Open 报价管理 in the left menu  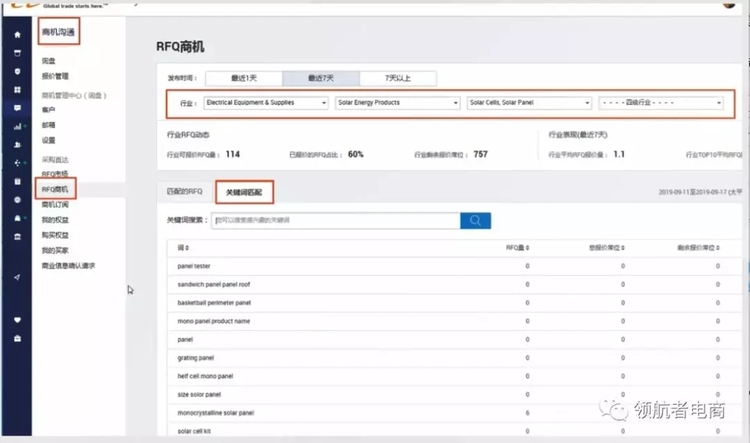tap(55, 75)
